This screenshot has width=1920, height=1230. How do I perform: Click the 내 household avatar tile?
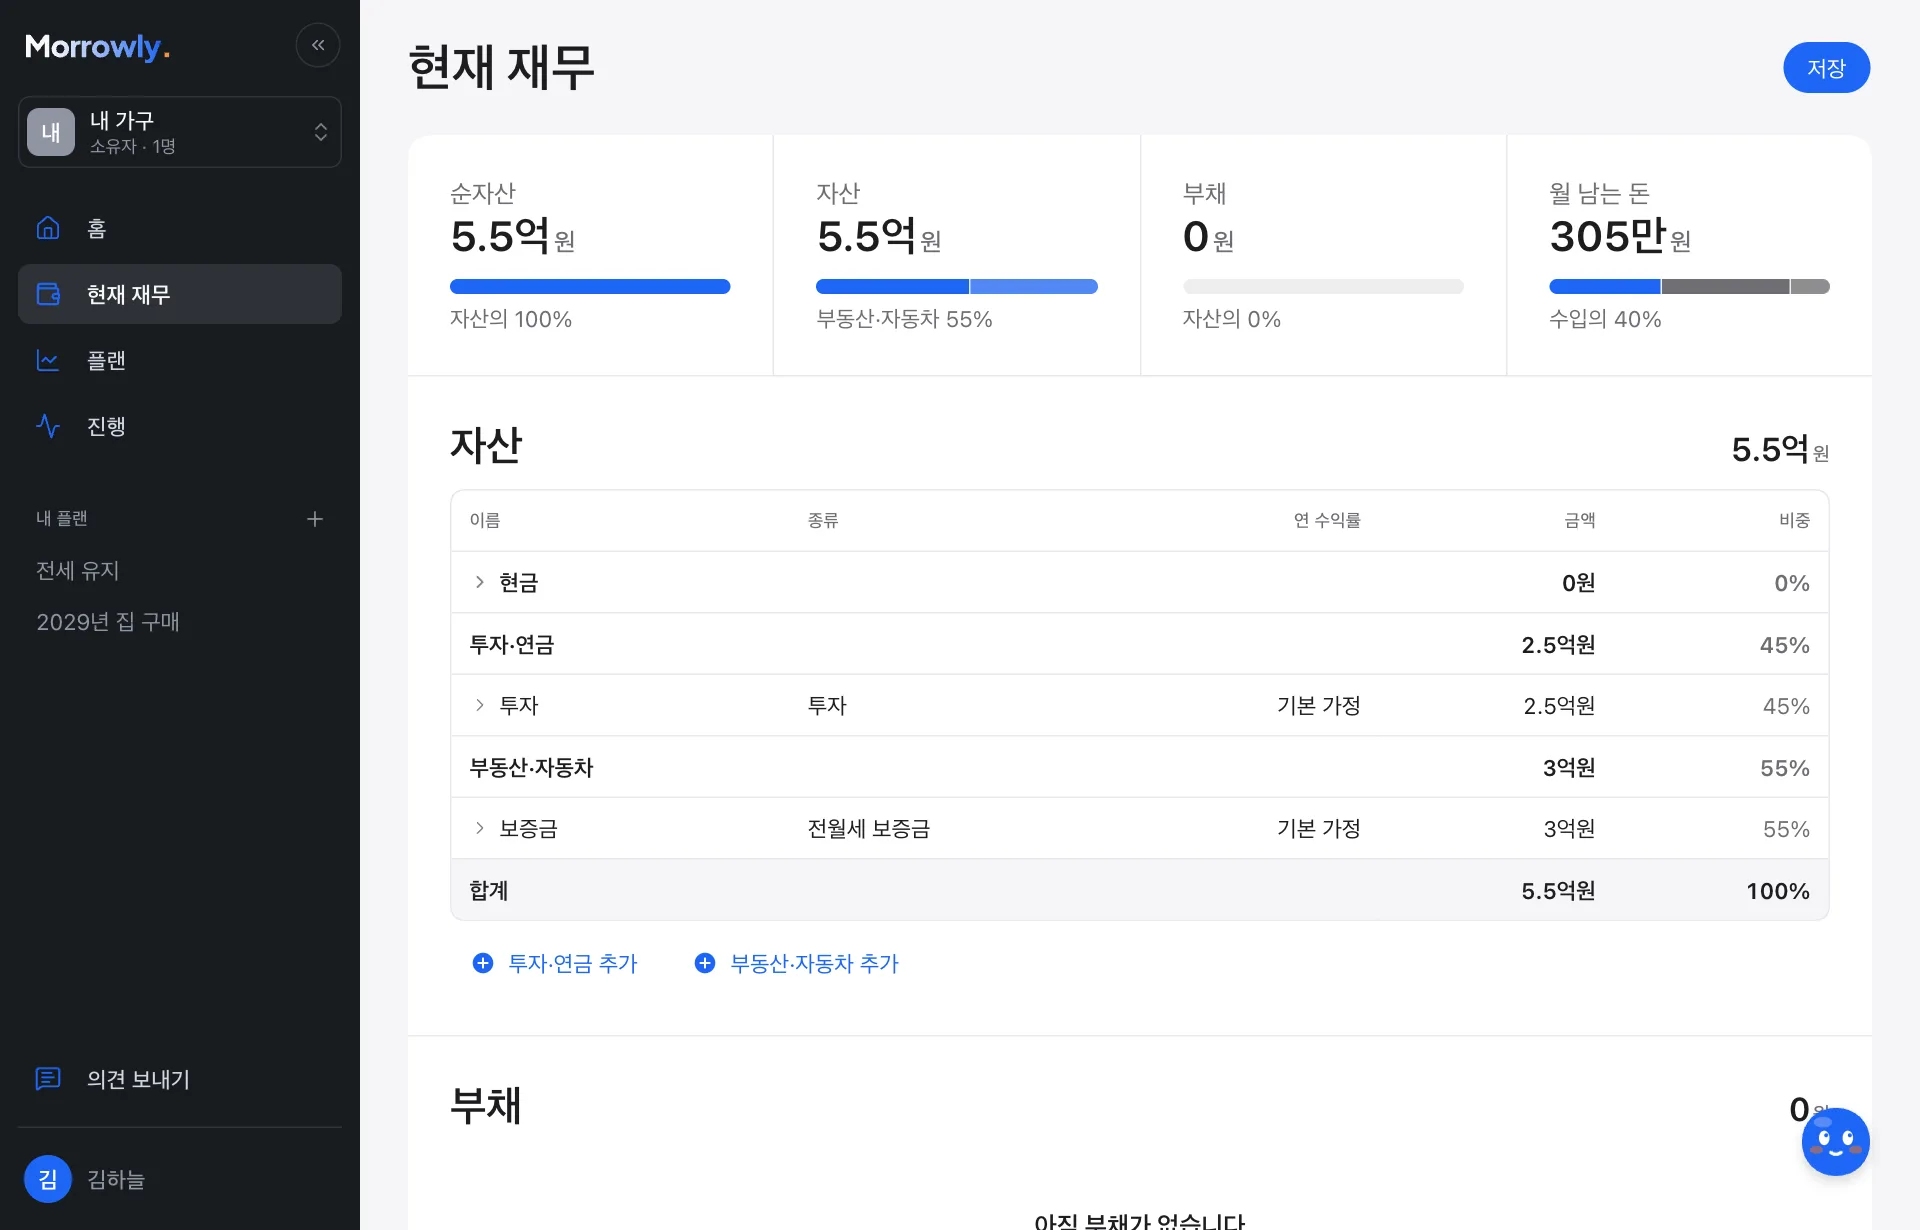point(51,132)
